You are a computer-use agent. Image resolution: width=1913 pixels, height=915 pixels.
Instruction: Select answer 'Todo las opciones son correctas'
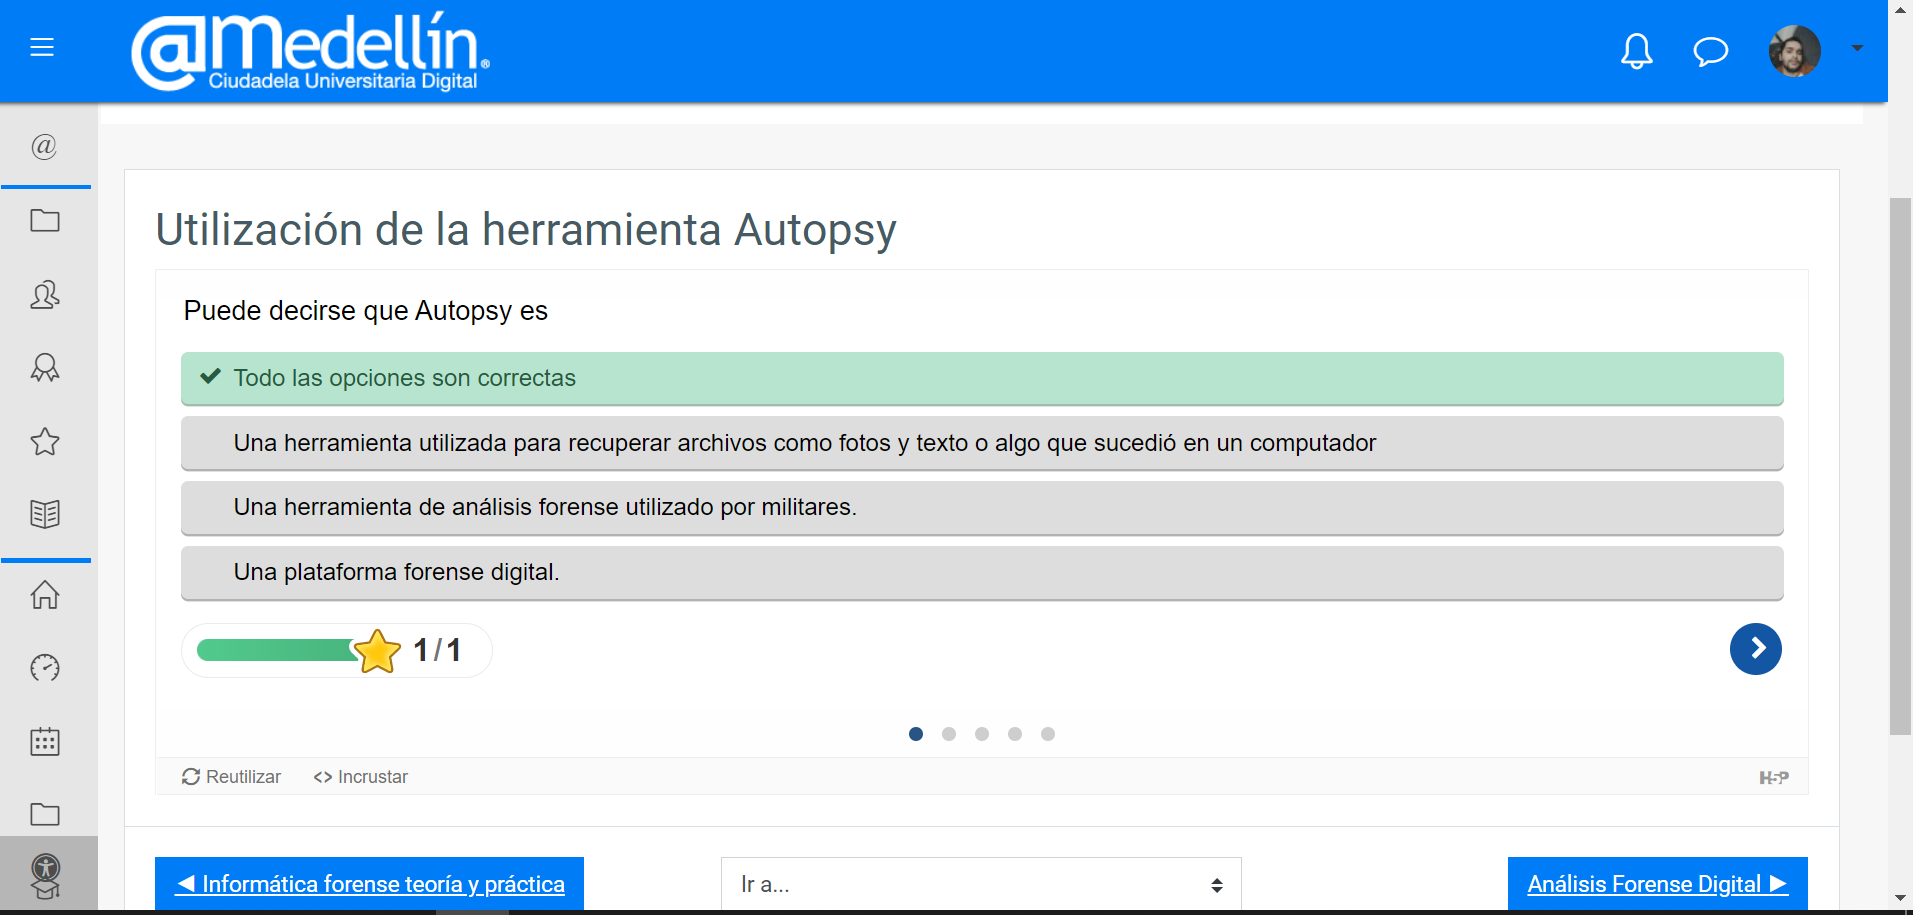pos(982,378)
